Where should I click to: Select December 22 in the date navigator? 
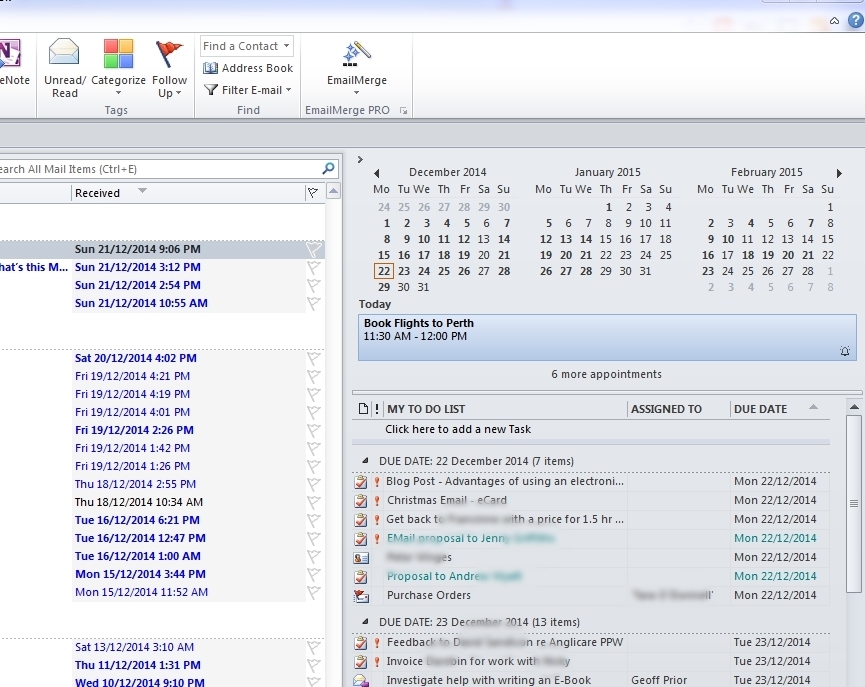click(x=383, y=271)
